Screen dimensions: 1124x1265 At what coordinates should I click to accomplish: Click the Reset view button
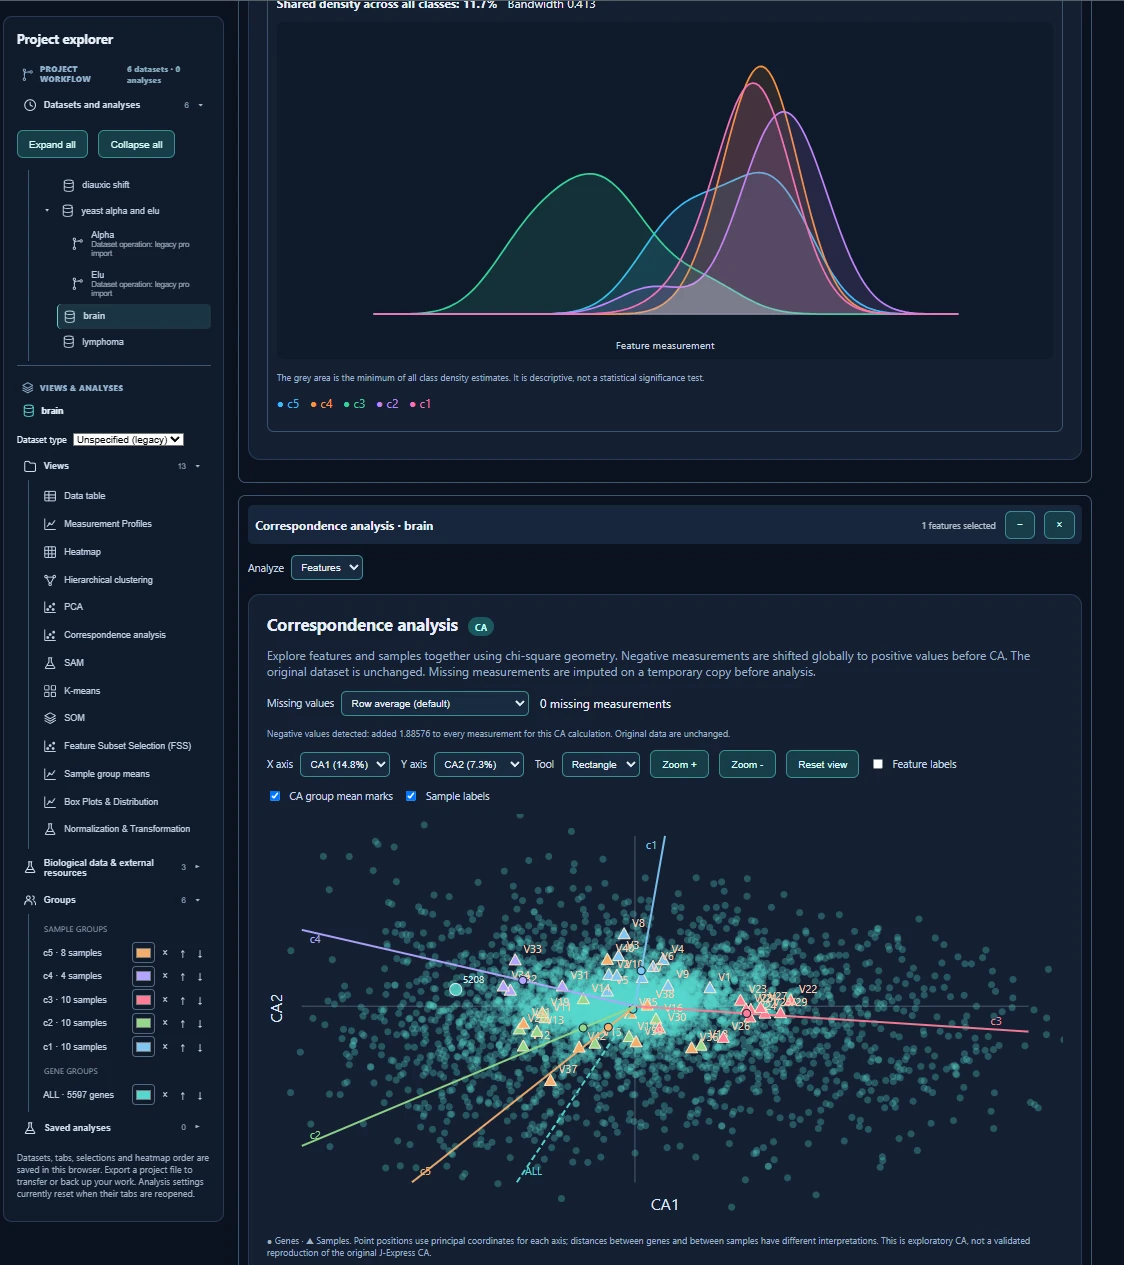coord(822,764)
